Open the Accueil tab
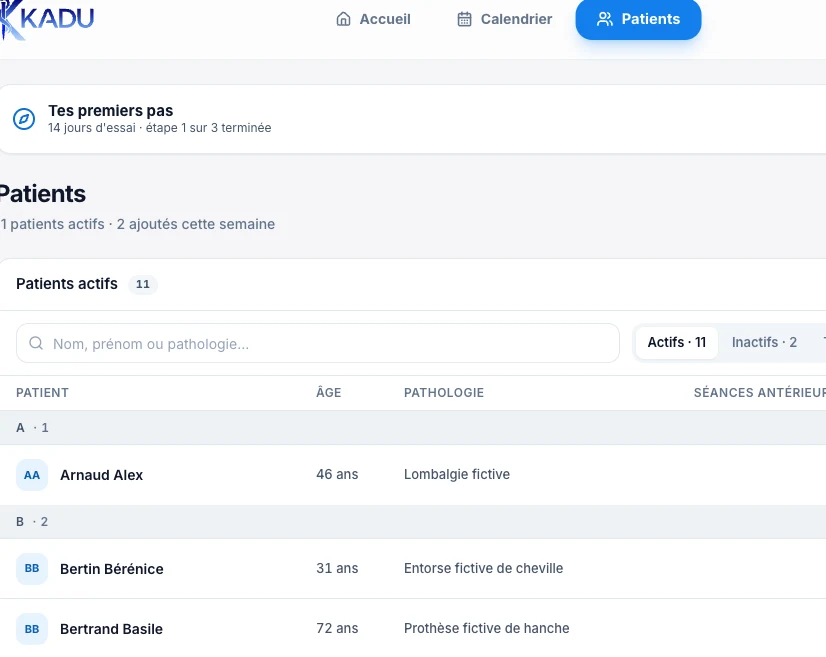The height and width of the screenshot is (657, 826). (373, 19)
